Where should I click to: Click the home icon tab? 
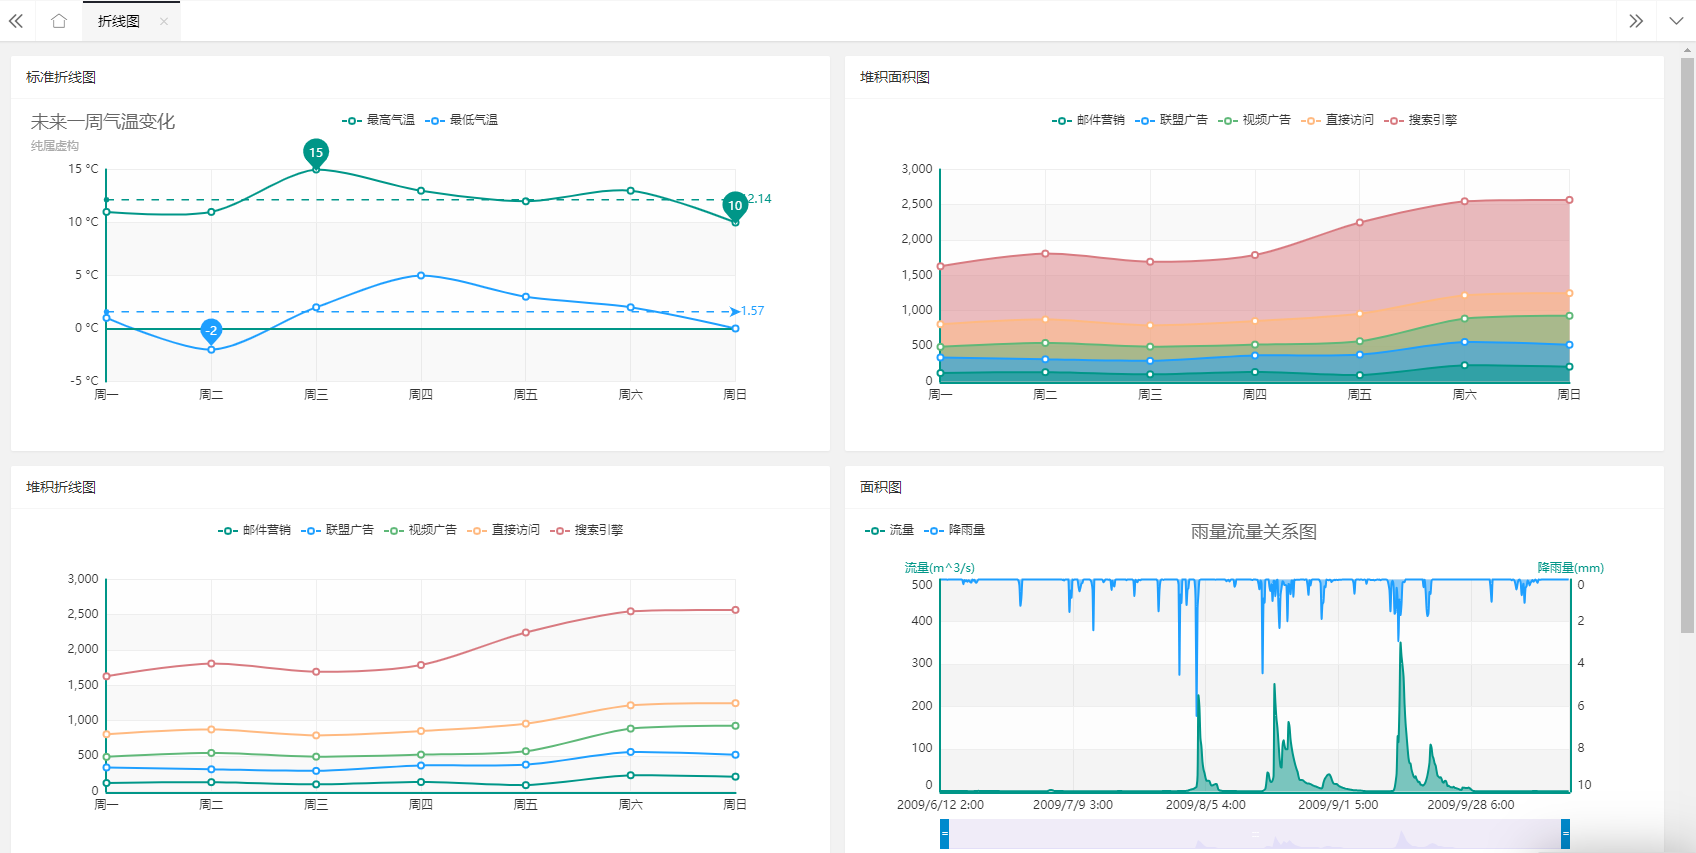point(59,21)
